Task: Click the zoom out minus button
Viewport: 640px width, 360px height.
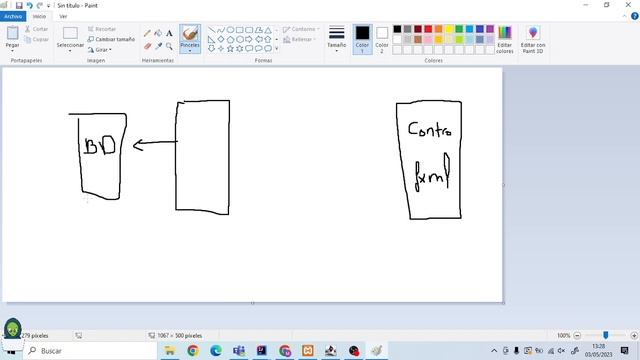Action: [577, 336]
